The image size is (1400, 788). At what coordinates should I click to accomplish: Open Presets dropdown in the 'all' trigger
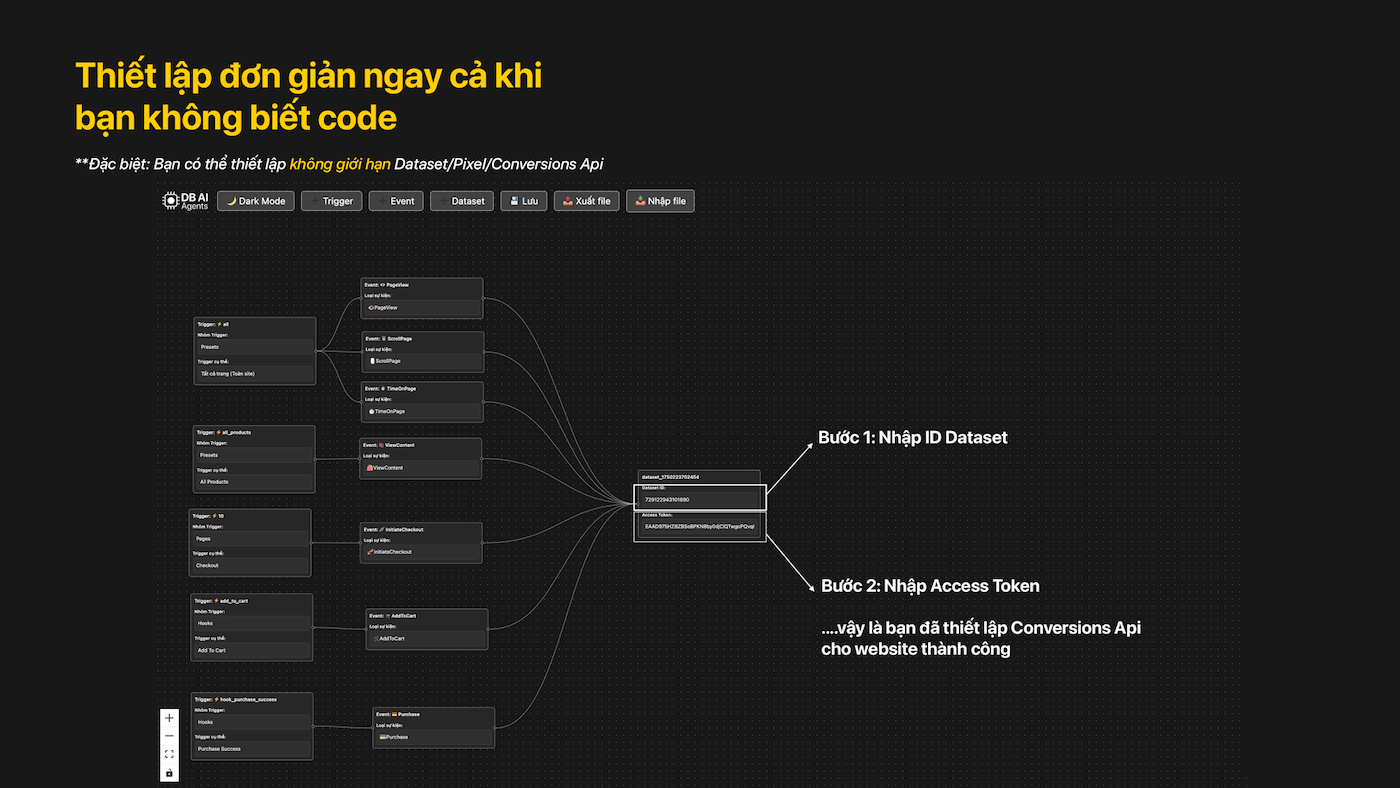click(254, 347)
